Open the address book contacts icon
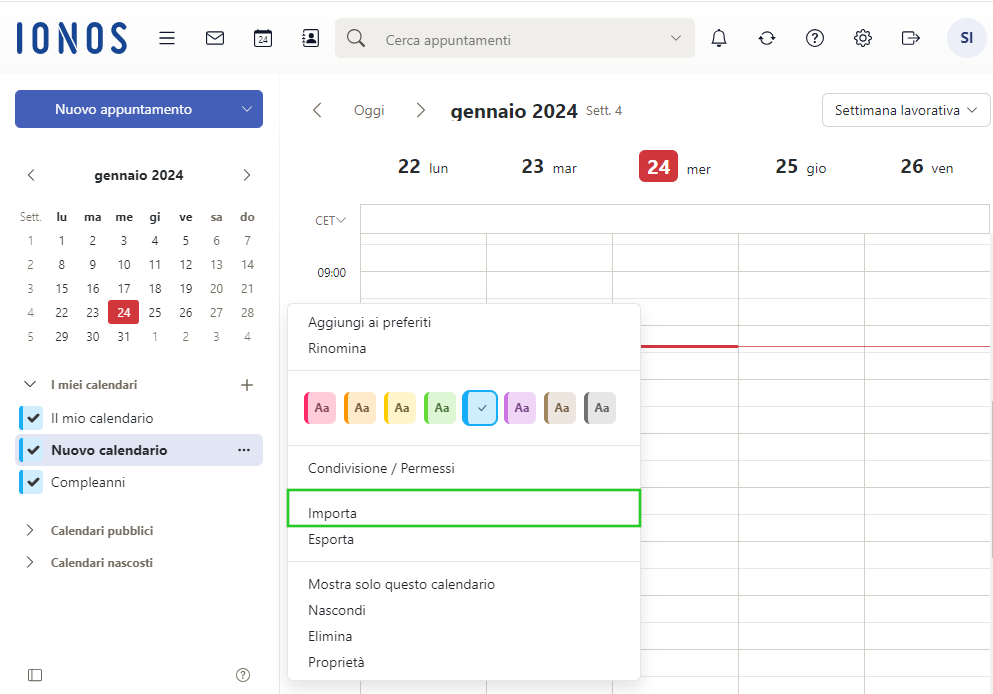 pos(310,39)
